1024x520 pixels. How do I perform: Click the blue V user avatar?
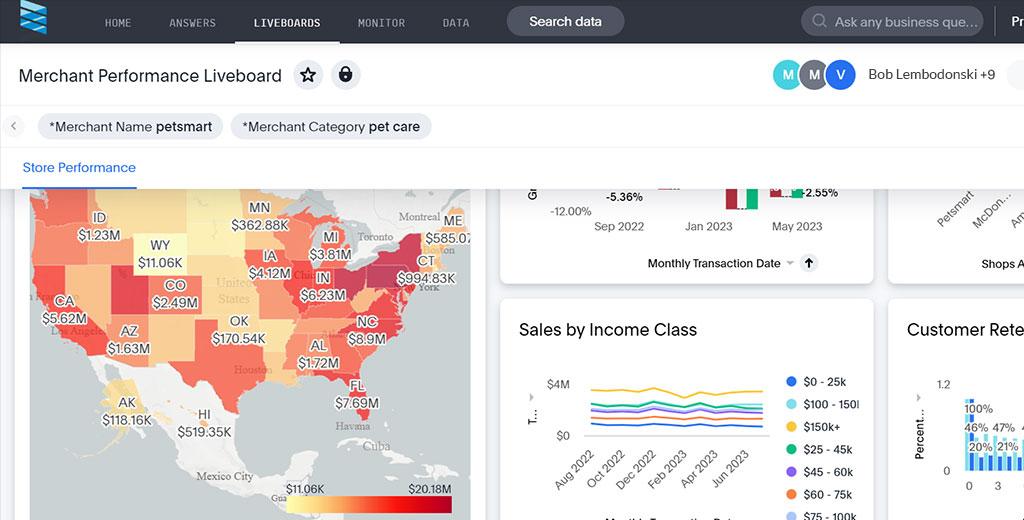pyautogui.click(x=840, y=74)
